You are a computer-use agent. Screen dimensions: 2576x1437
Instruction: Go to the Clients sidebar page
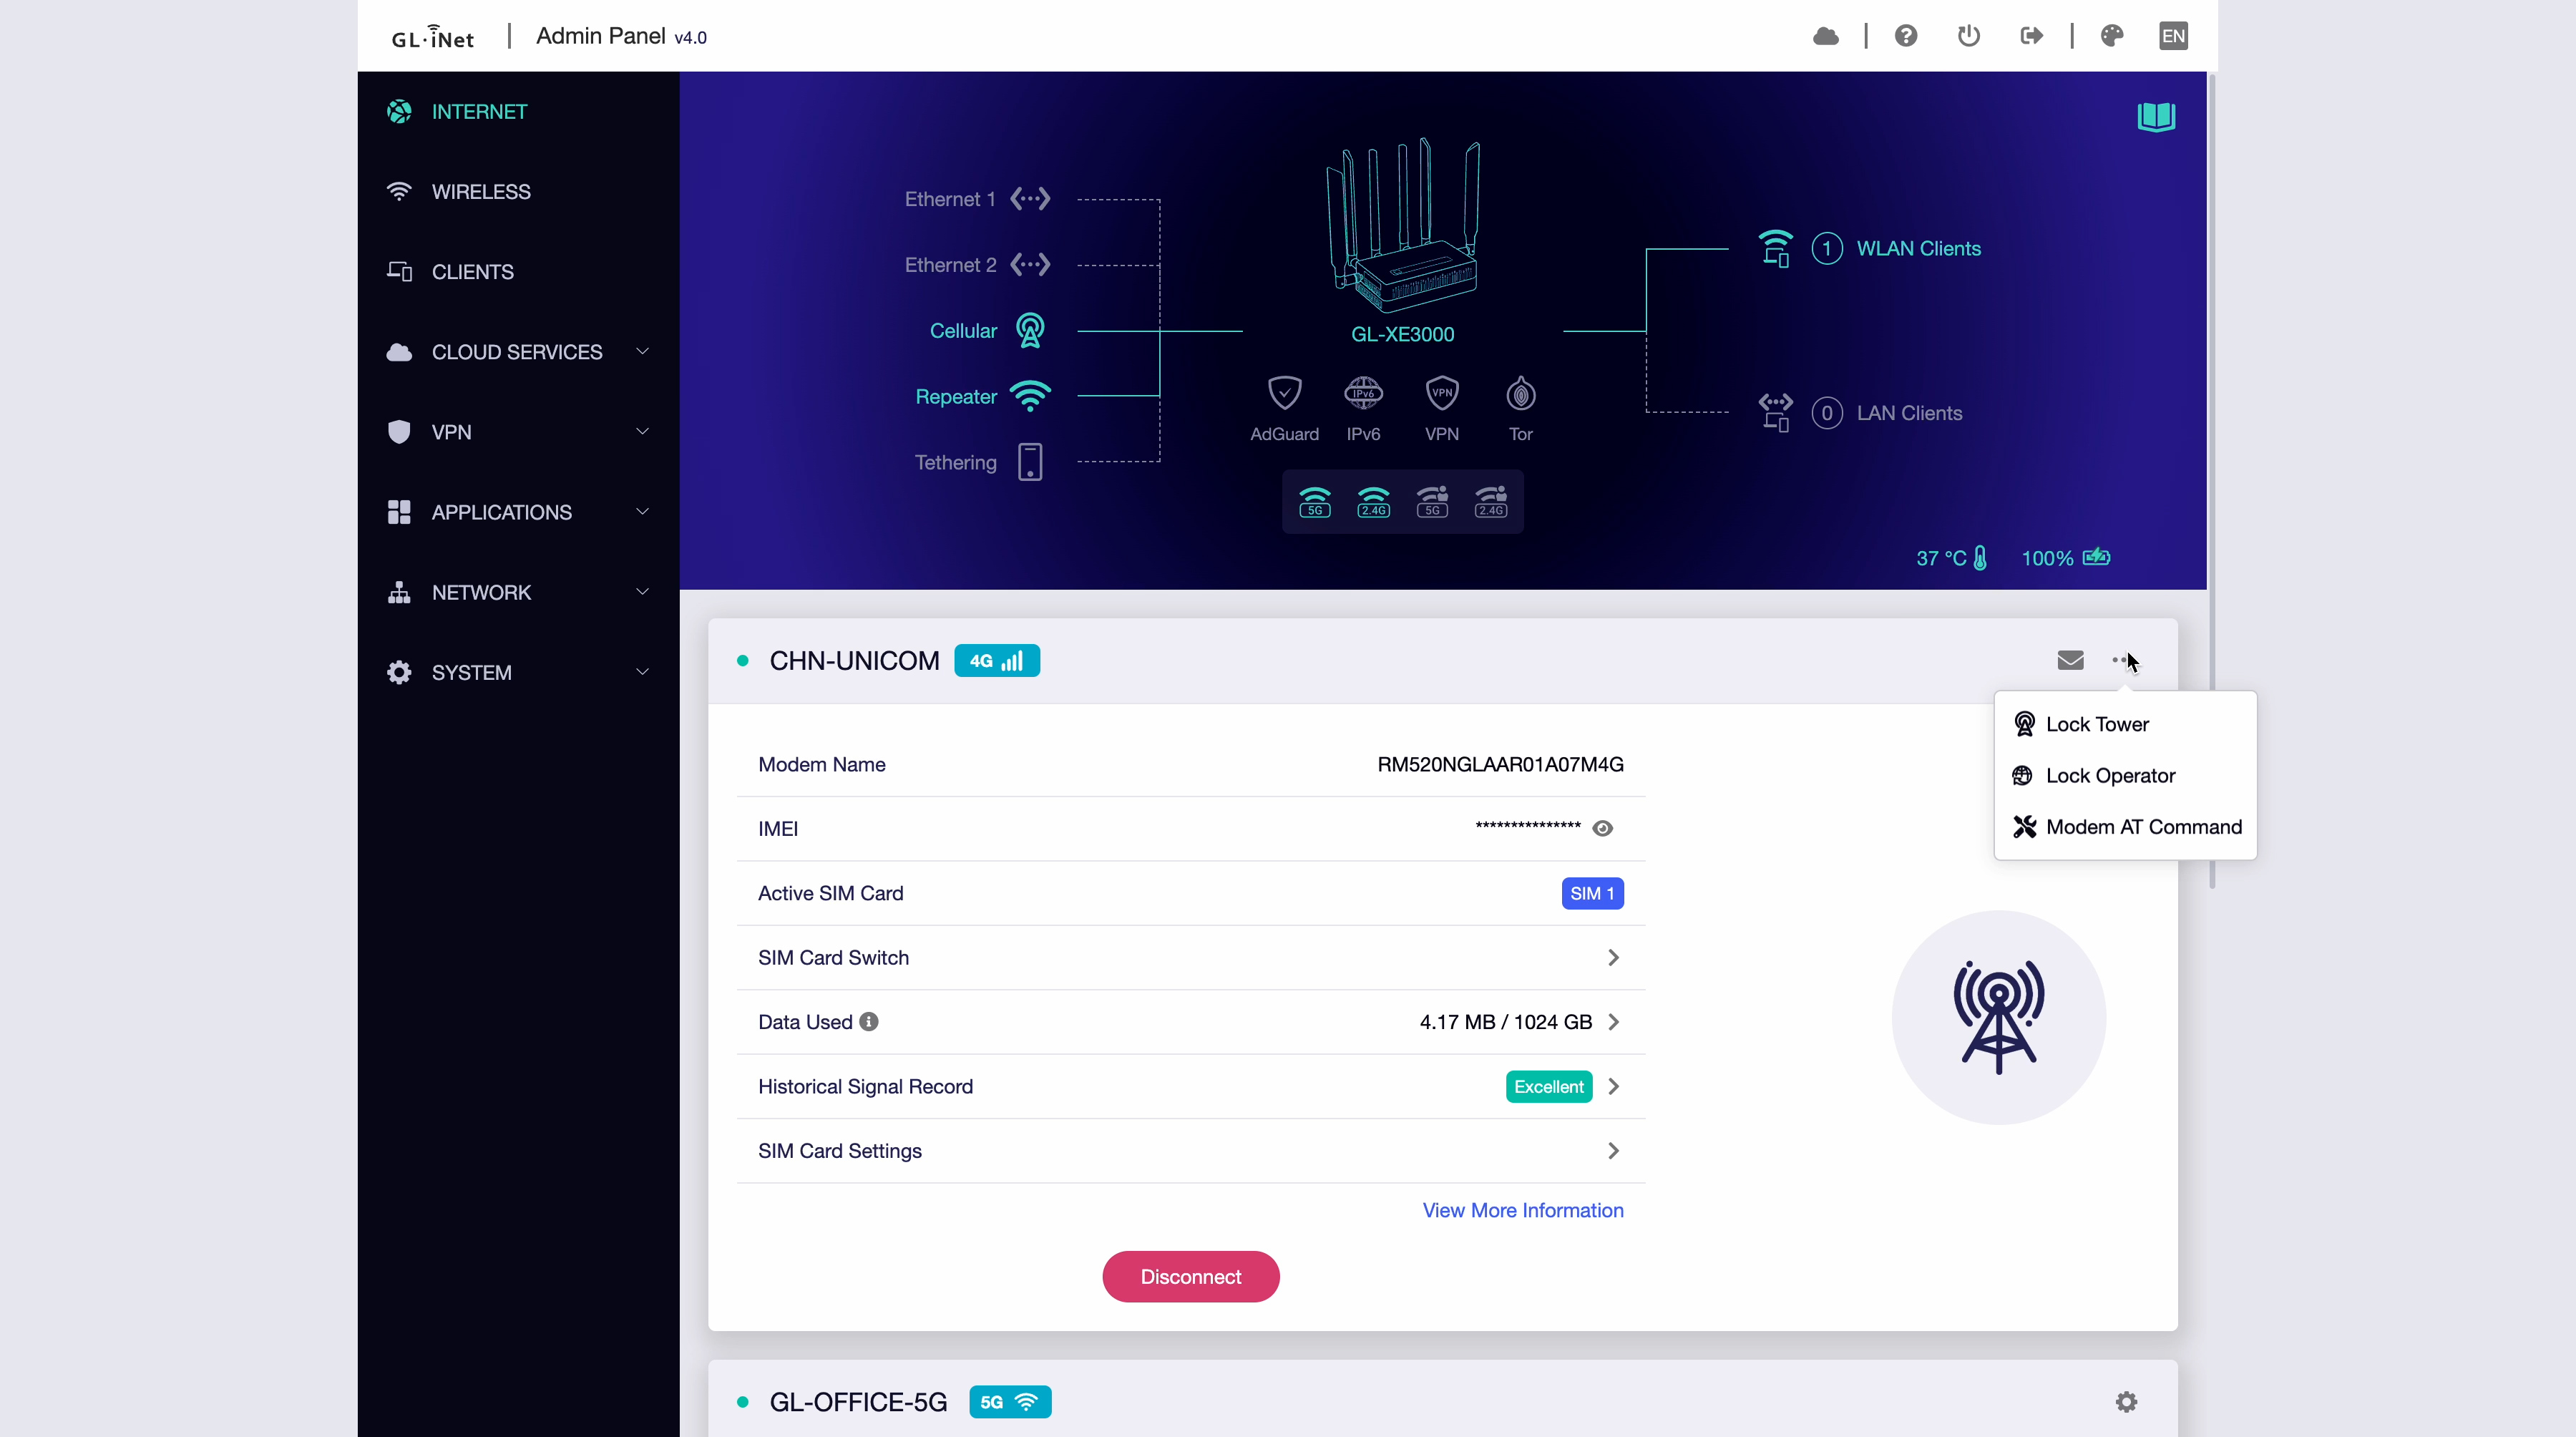pos(518,272)
